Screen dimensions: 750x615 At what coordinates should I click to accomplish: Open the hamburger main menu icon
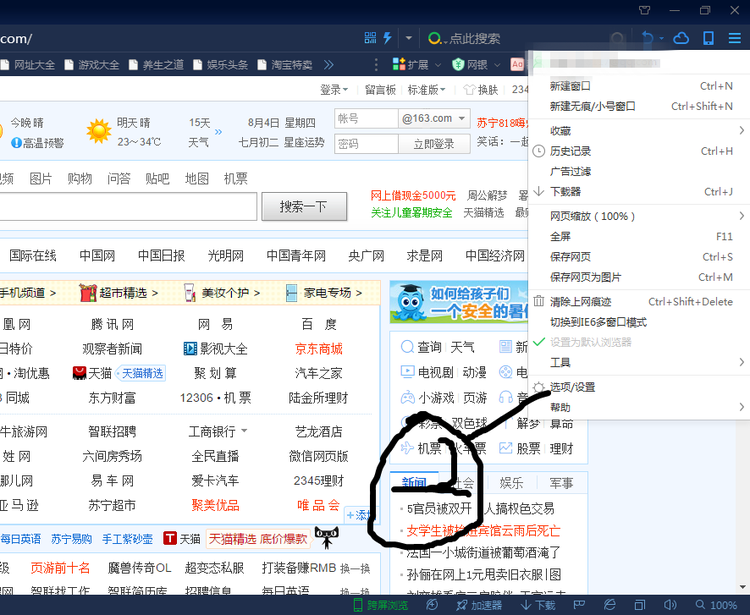click(735, 38)
